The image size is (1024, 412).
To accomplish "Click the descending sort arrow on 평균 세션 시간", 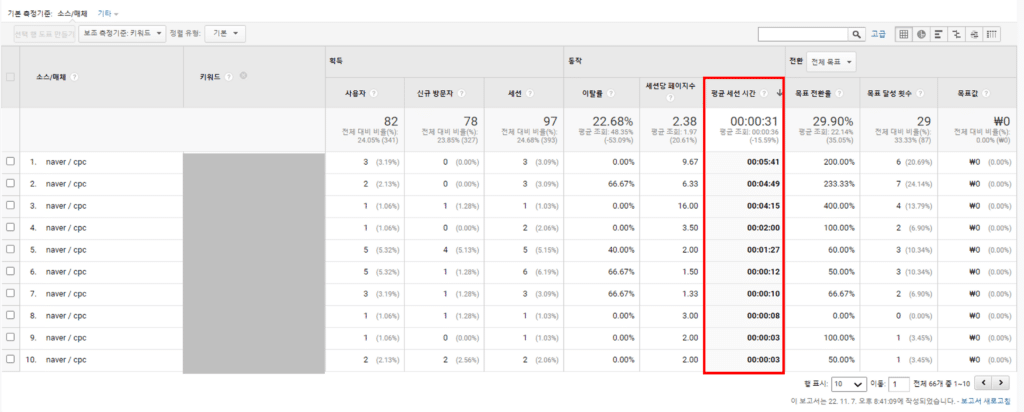I will [779, 93].
